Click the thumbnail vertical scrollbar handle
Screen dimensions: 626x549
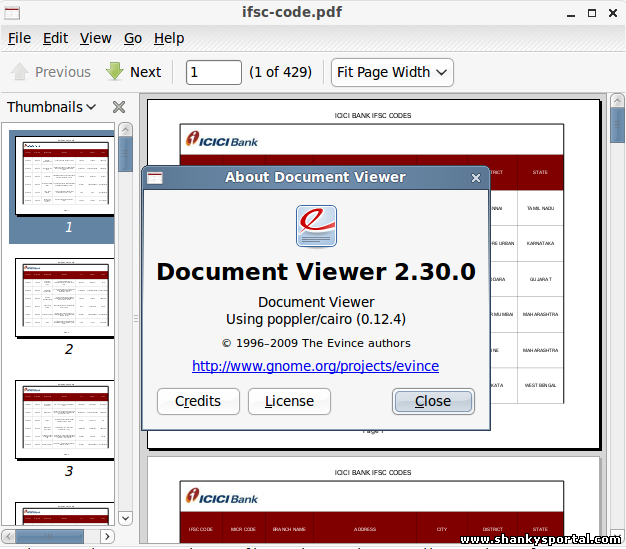pyautogui.click(x=125, y=154)
